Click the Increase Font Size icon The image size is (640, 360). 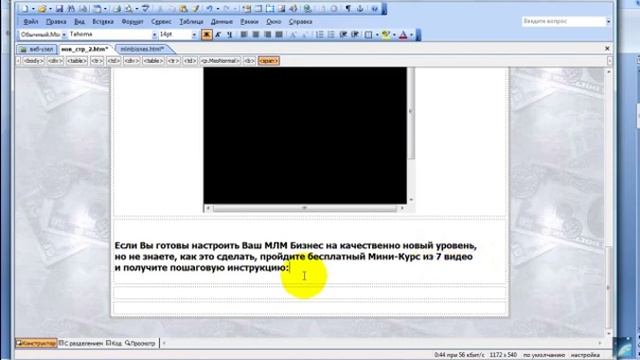[x=293, y=35]
